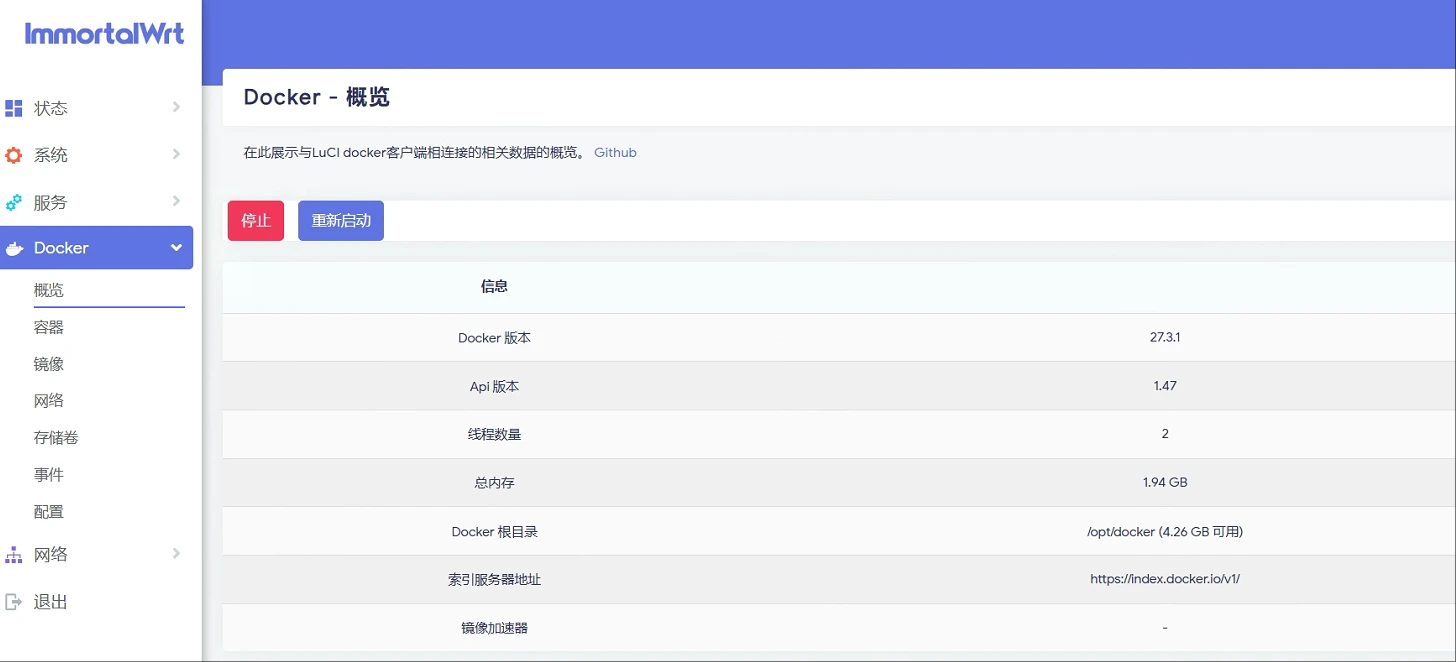The height and width of the screenshot is (662, 1456).
Task: Click the /opt/docker path value
Action: [1165, 532]
